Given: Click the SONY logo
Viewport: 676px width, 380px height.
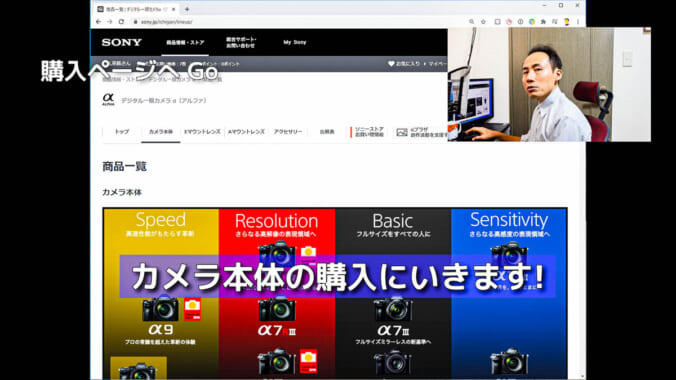Looking at the screenshot, I should pos(122,42).
